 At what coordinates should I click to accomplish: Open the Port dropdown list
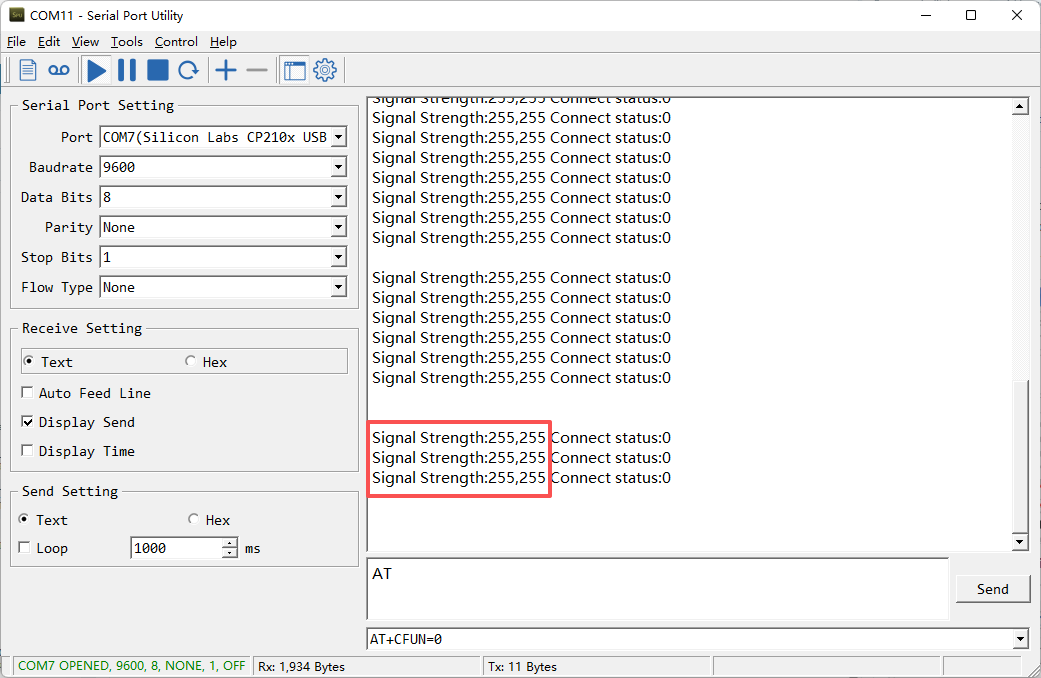point(339,137)
